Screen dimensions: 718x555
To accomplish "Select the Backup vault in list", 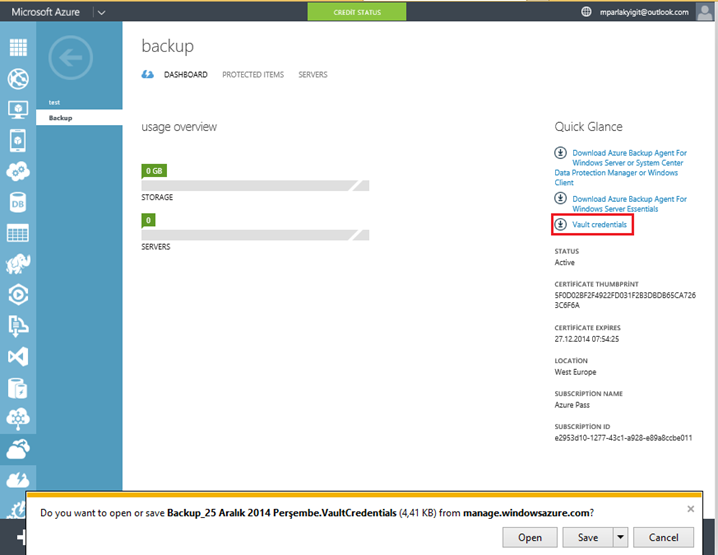I will [79, 118].
